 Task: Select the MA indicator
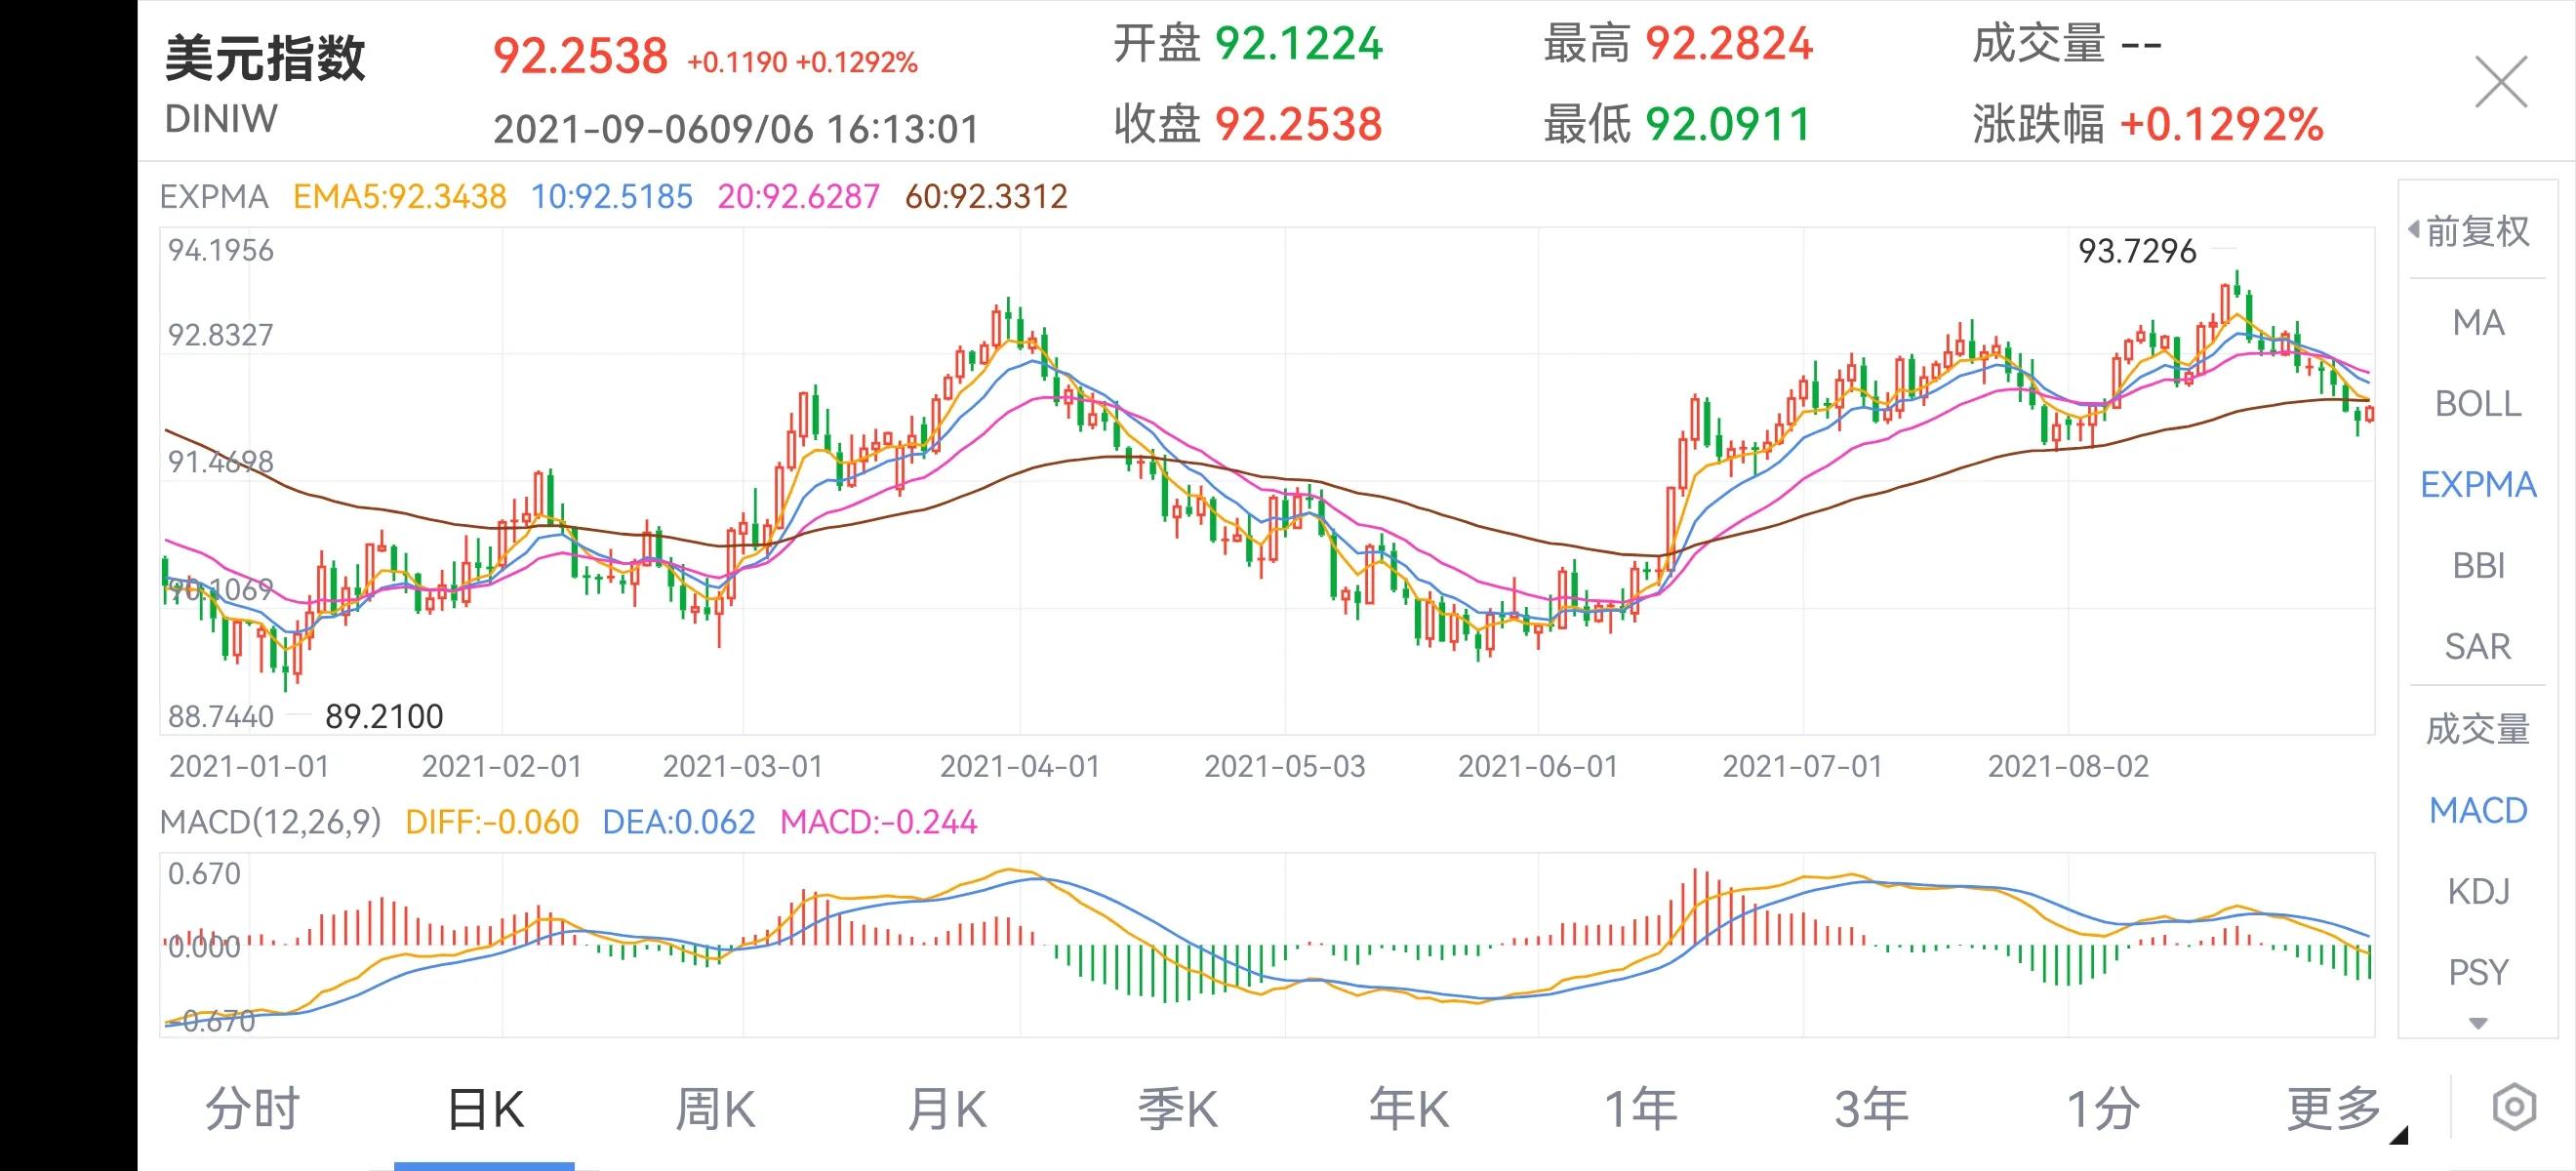[2478, 322]
